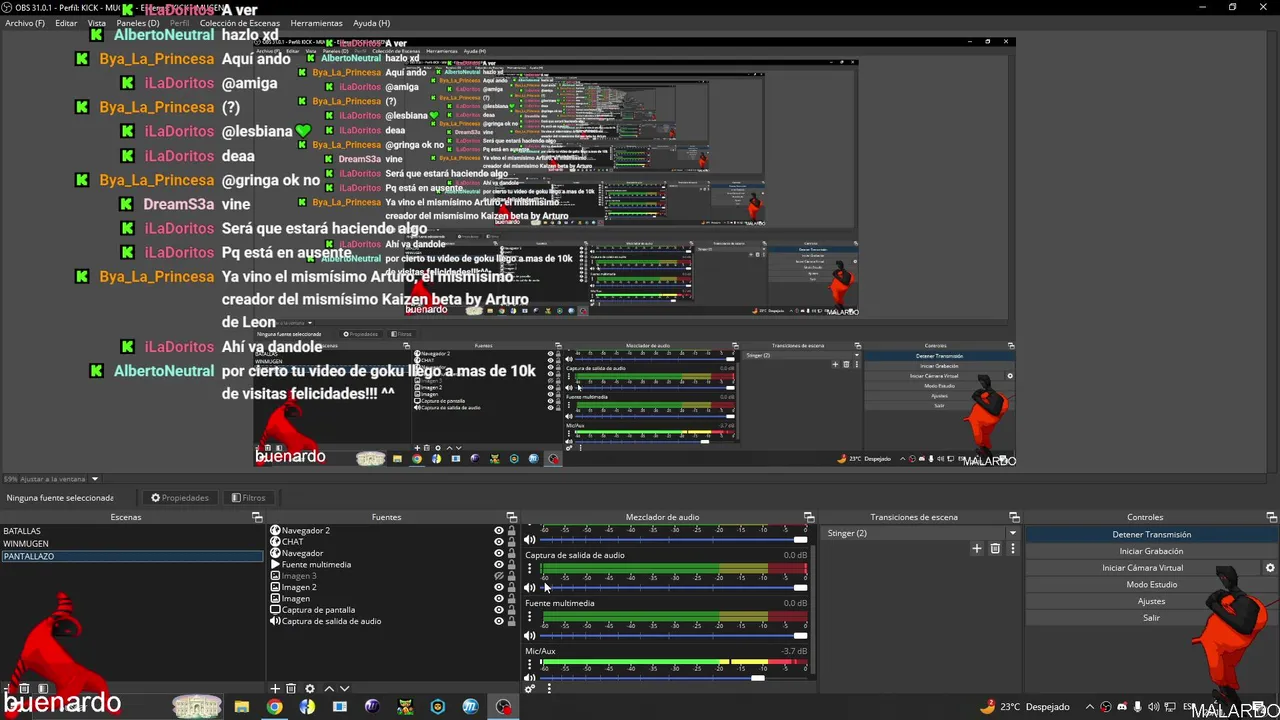Open the Ayuda (H) menu
This screenshot has height=720, width=1280.
coord(372,23)
